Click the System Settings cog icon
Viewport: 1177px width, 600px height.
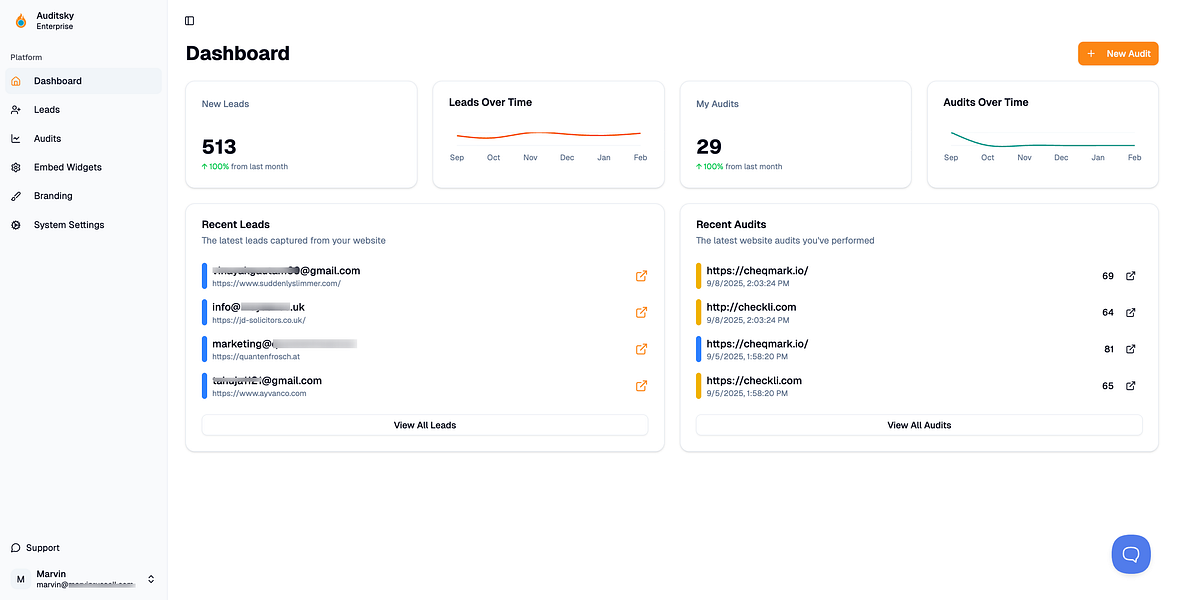(16, 225)
